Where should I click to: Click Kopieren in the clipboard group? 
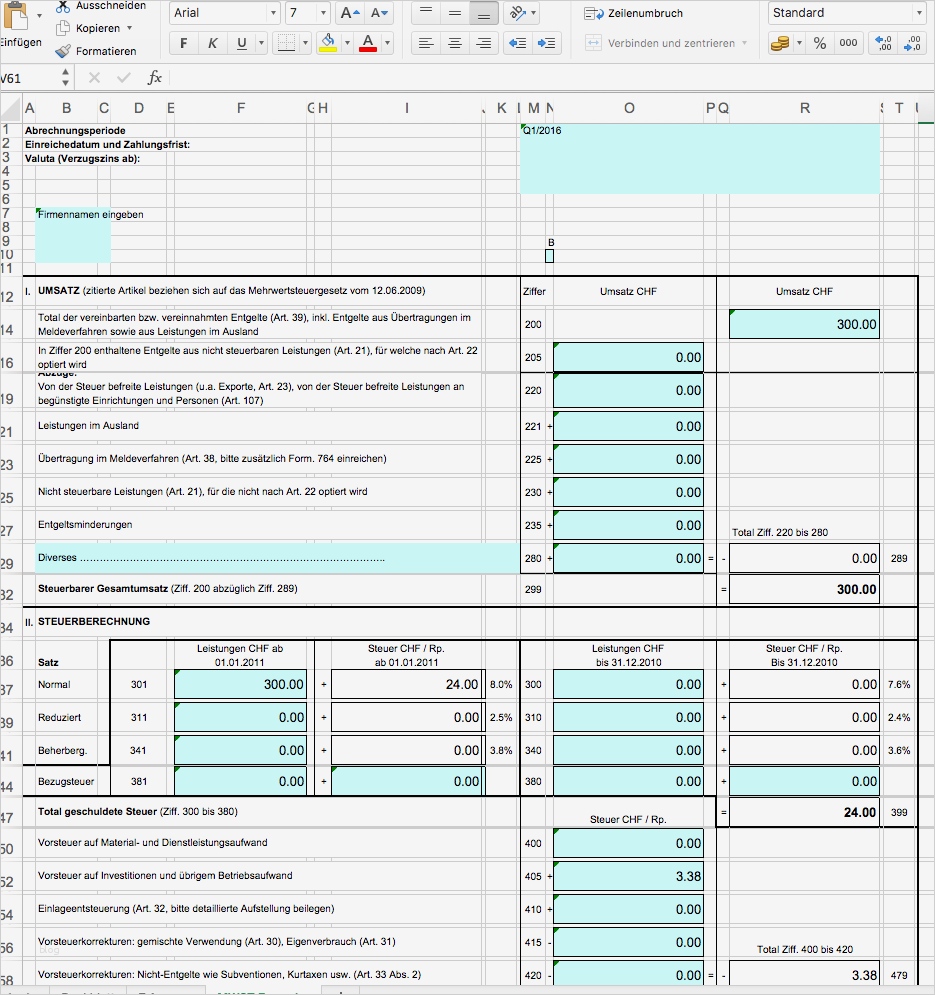click(x=97, y=28)
